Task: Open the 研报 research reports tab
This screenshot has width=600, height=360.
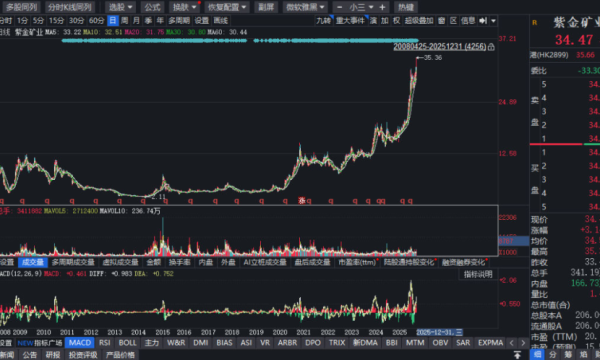Action: 53,355
